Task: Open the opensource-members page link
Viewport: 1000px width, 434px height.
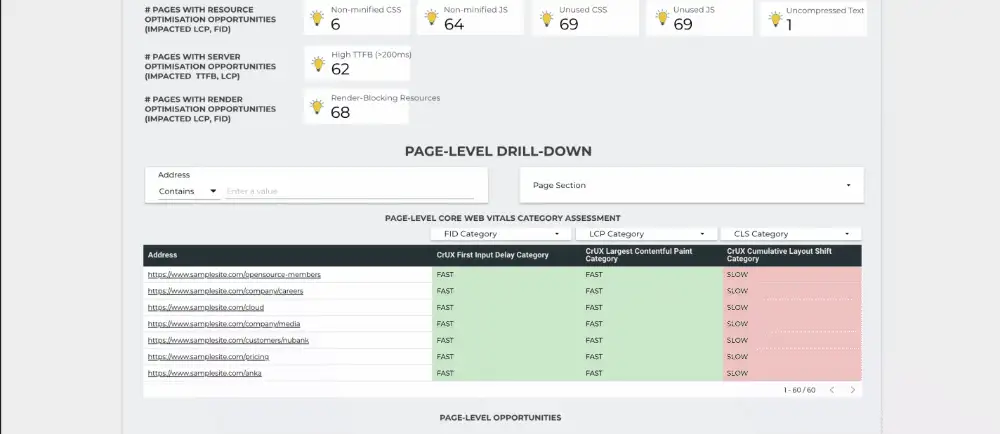Action: (234, 275)
